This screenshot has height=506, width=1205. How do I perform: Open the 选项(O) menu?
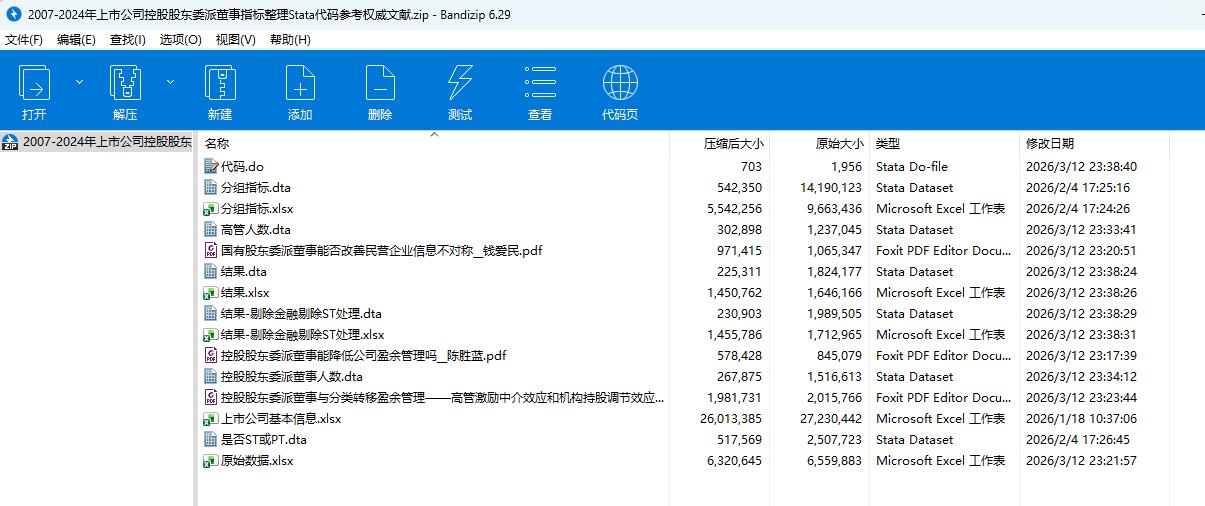coord(180,39)
